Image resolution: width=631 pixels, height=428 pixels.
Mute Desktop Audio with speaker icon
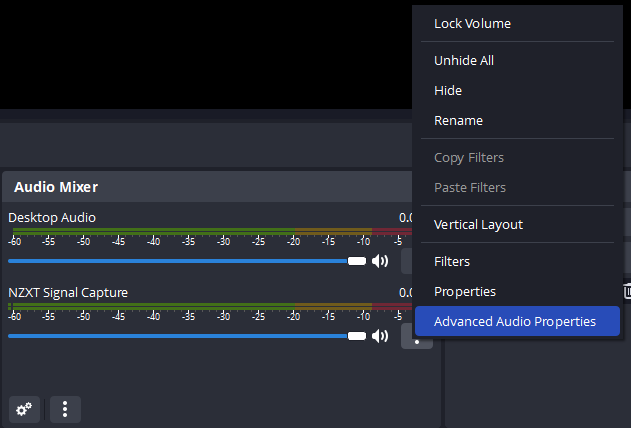(x=380, y=261)
